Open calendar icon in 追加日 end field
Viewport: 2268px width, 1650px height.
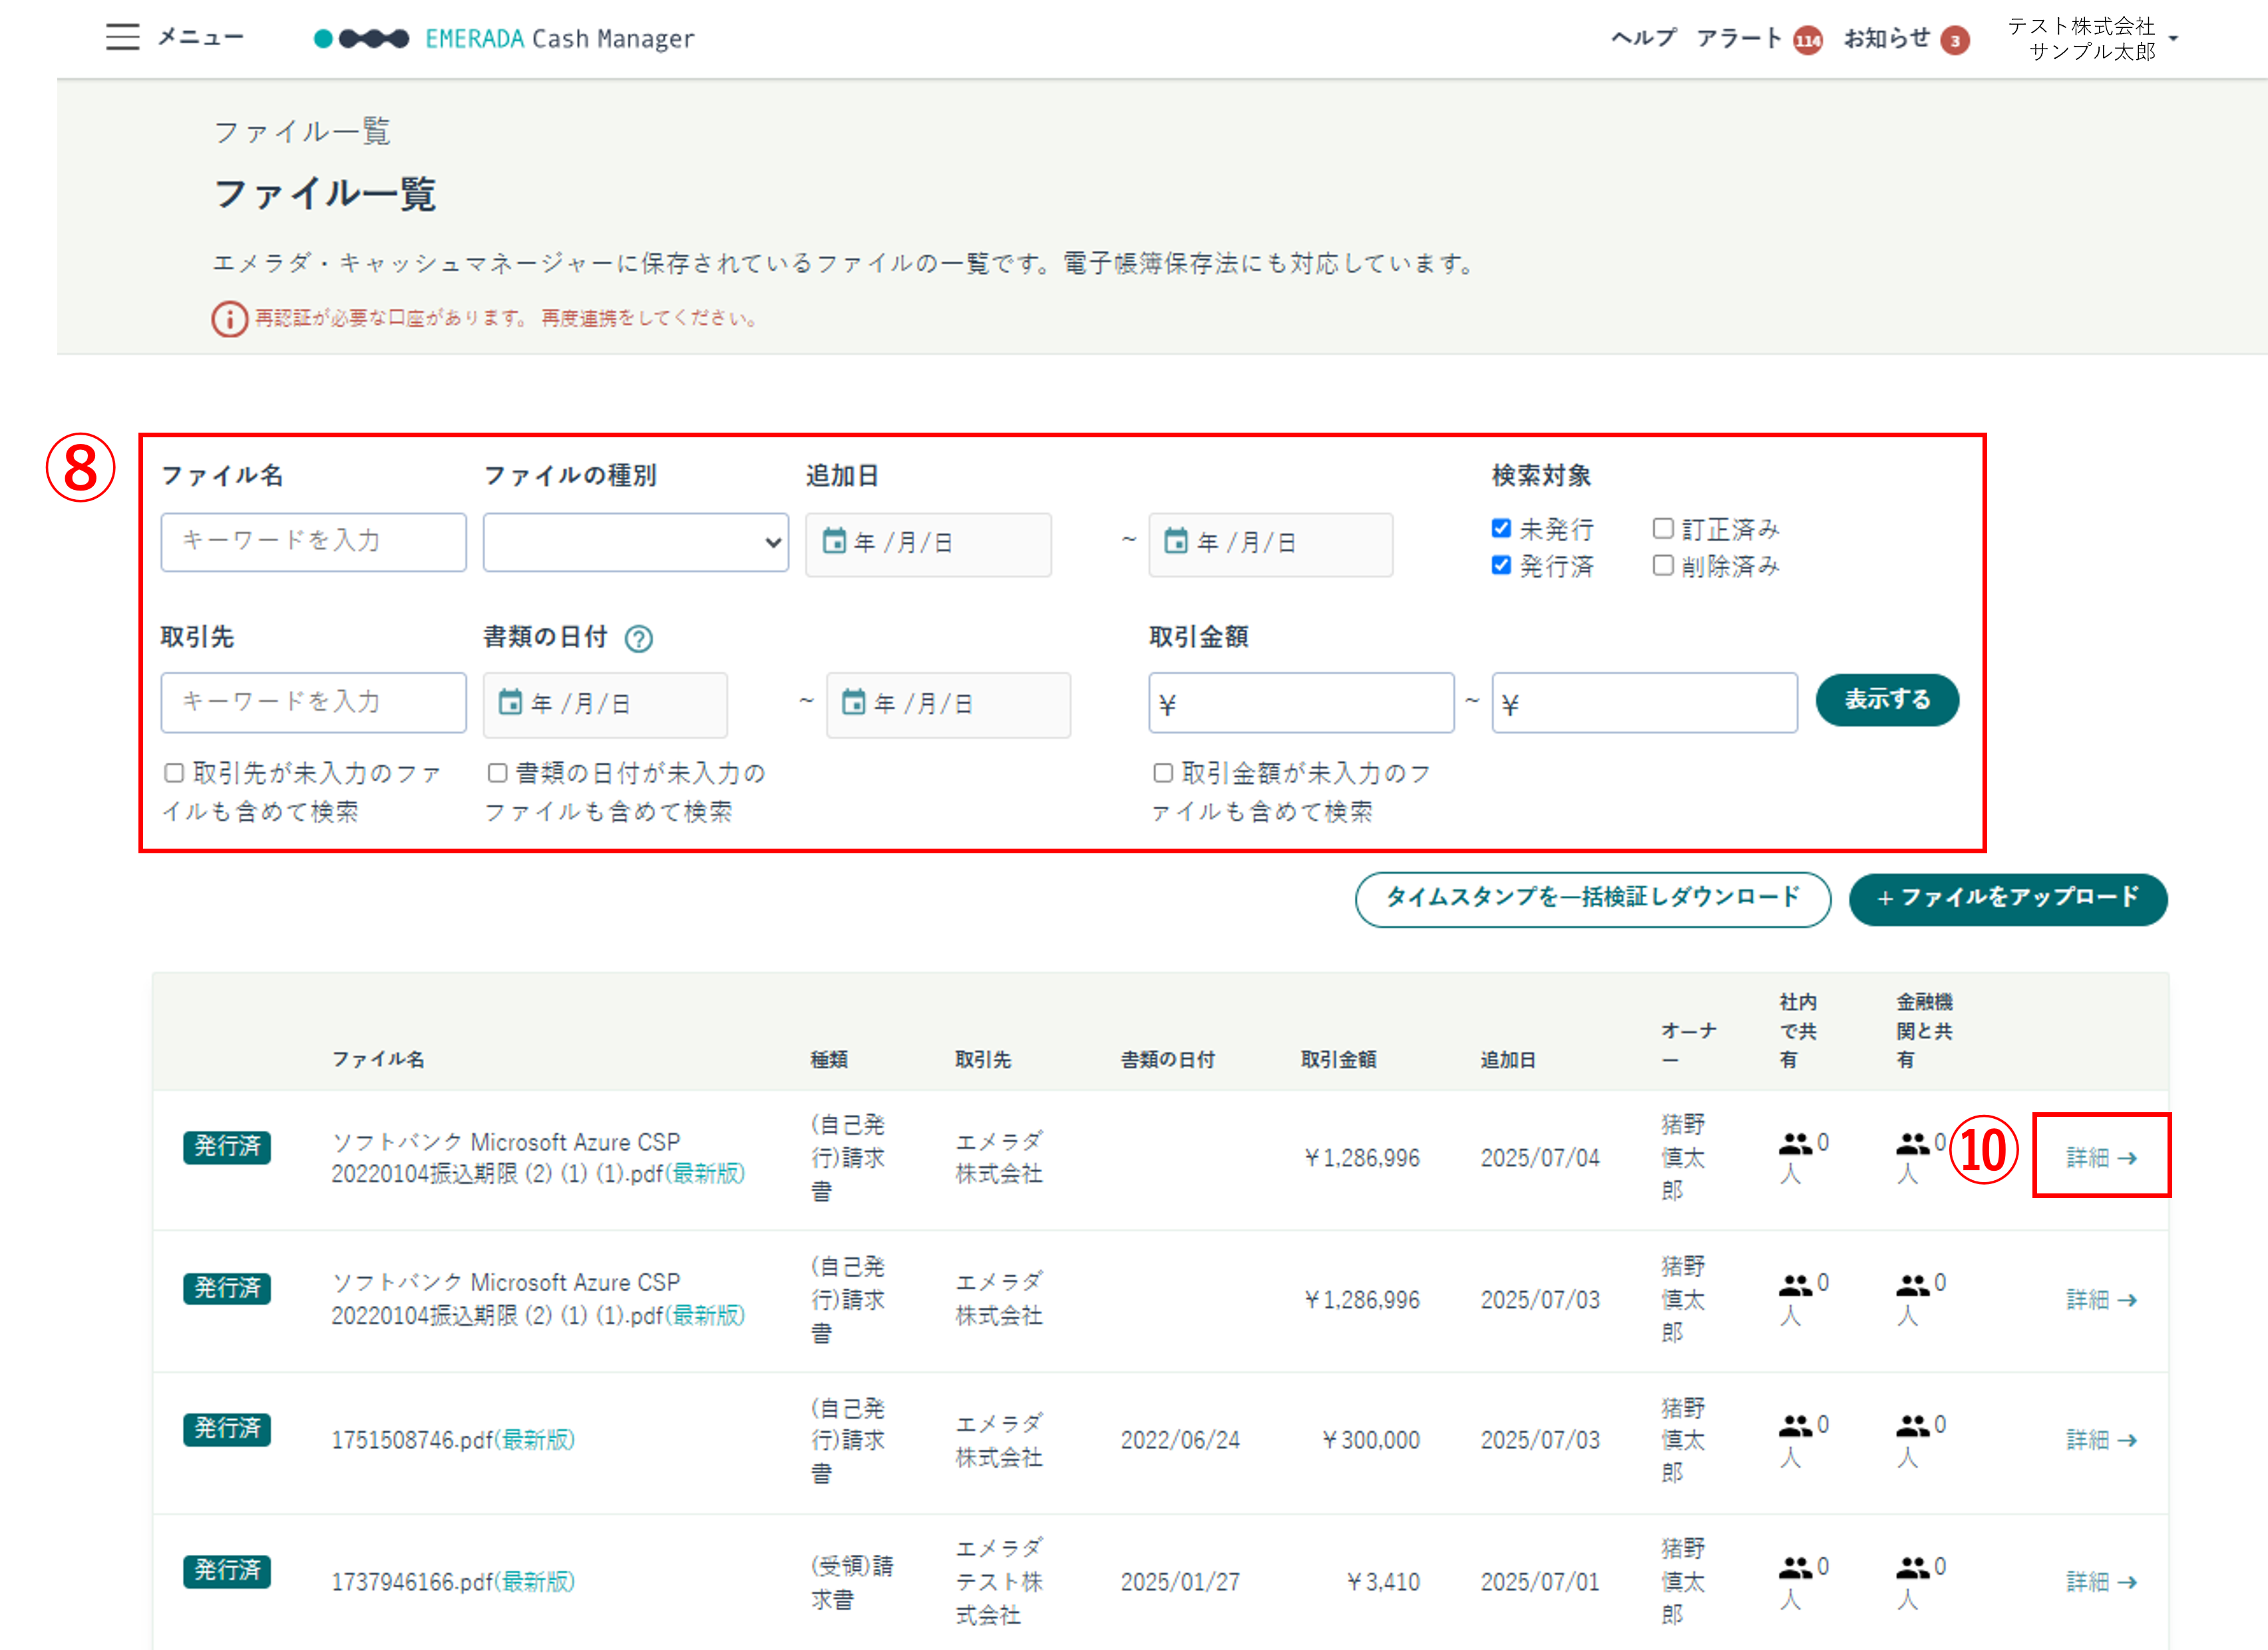1177,541
